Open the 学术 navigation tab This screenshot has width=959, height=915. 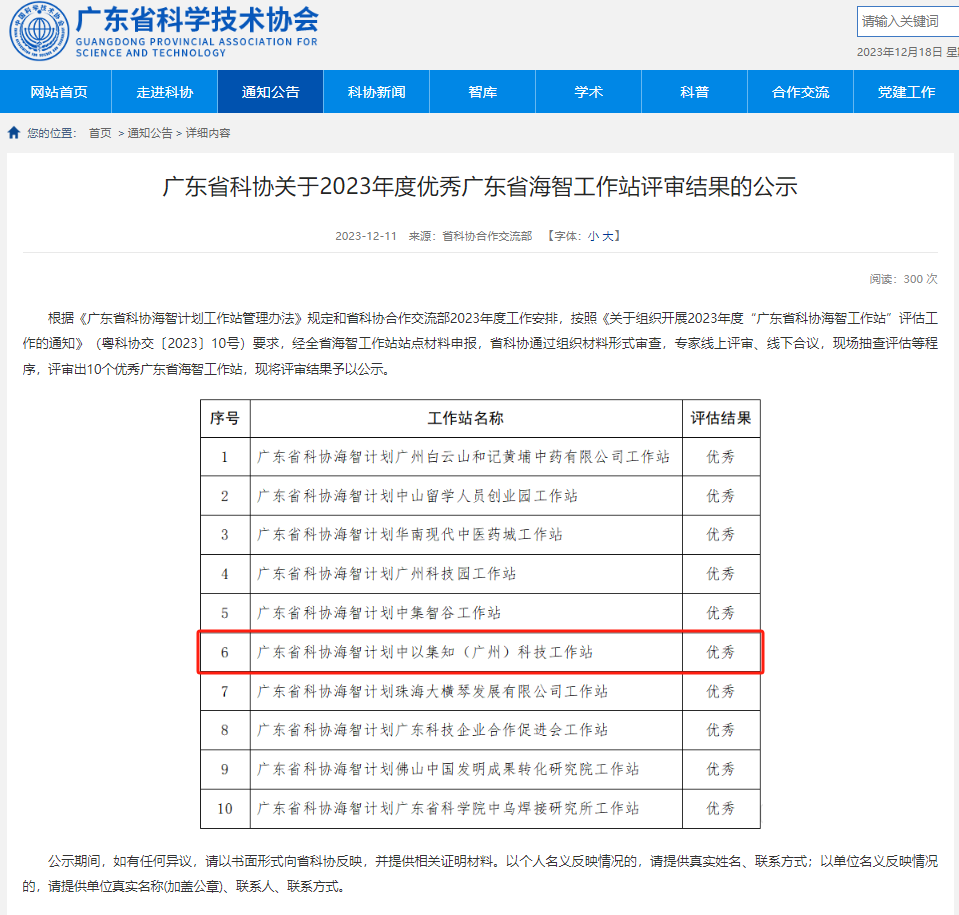point(588,92)
